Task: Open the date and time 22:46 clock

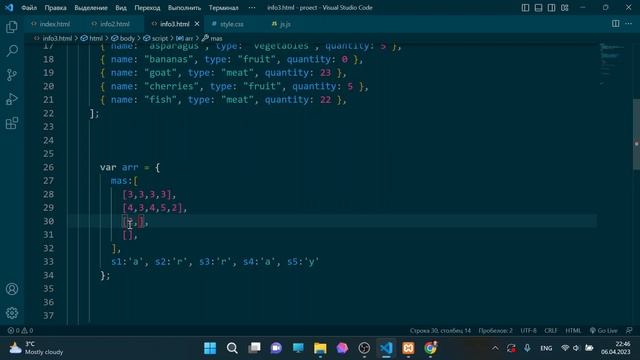Action: coord(616,348)
